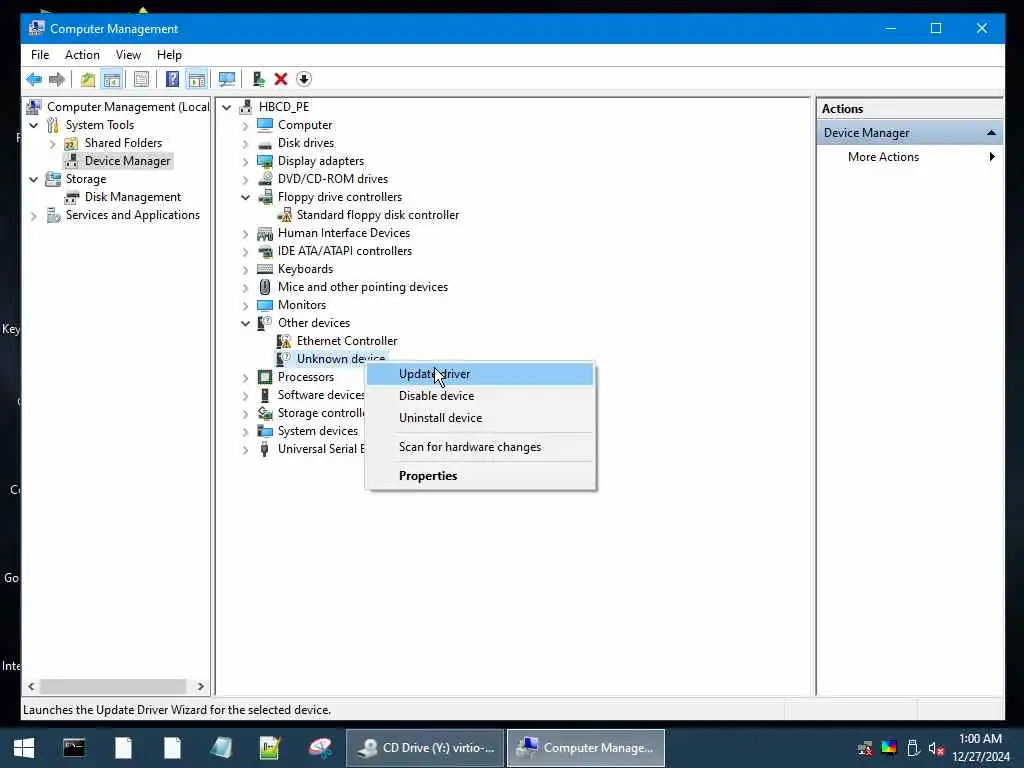Collapse the Storage node
Viewport: 1024px width, 768px height.
click(x=33, y=180)
